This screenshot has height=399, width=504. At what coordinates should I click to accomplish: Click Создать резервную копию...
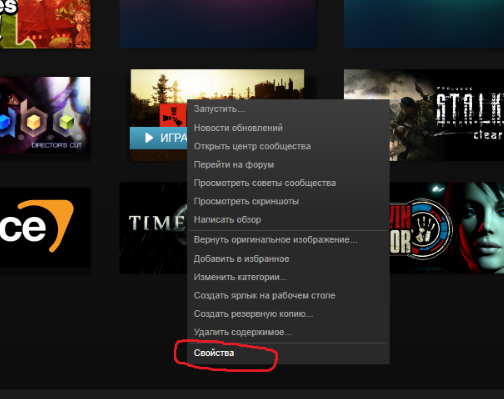(x=289, y=314)
